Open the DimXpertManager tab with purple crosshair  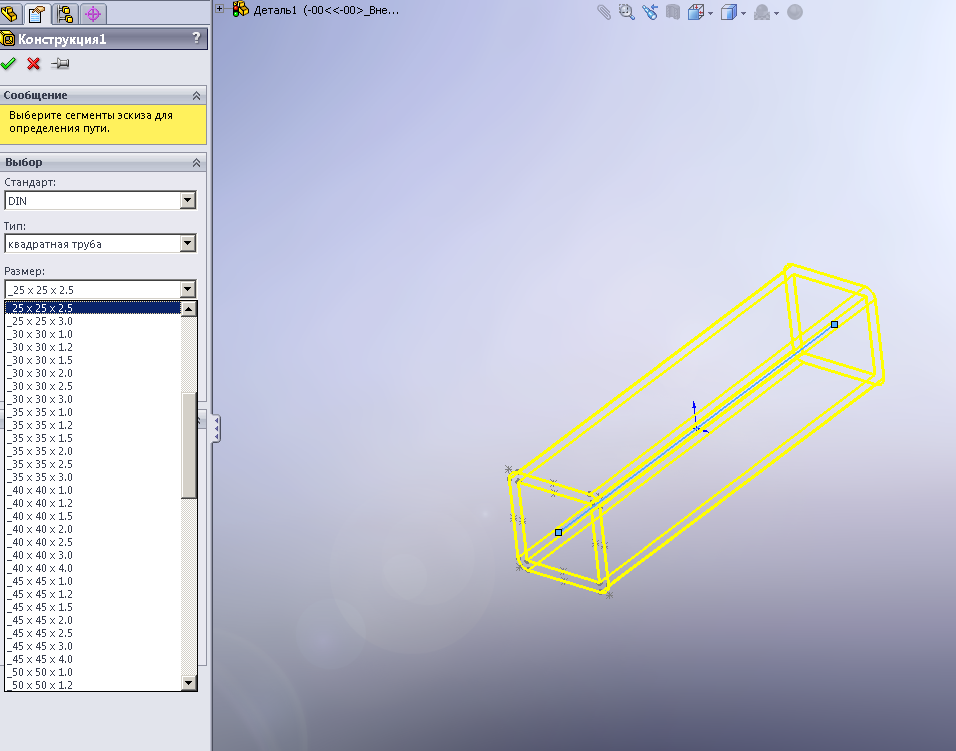tap(92, 13)
